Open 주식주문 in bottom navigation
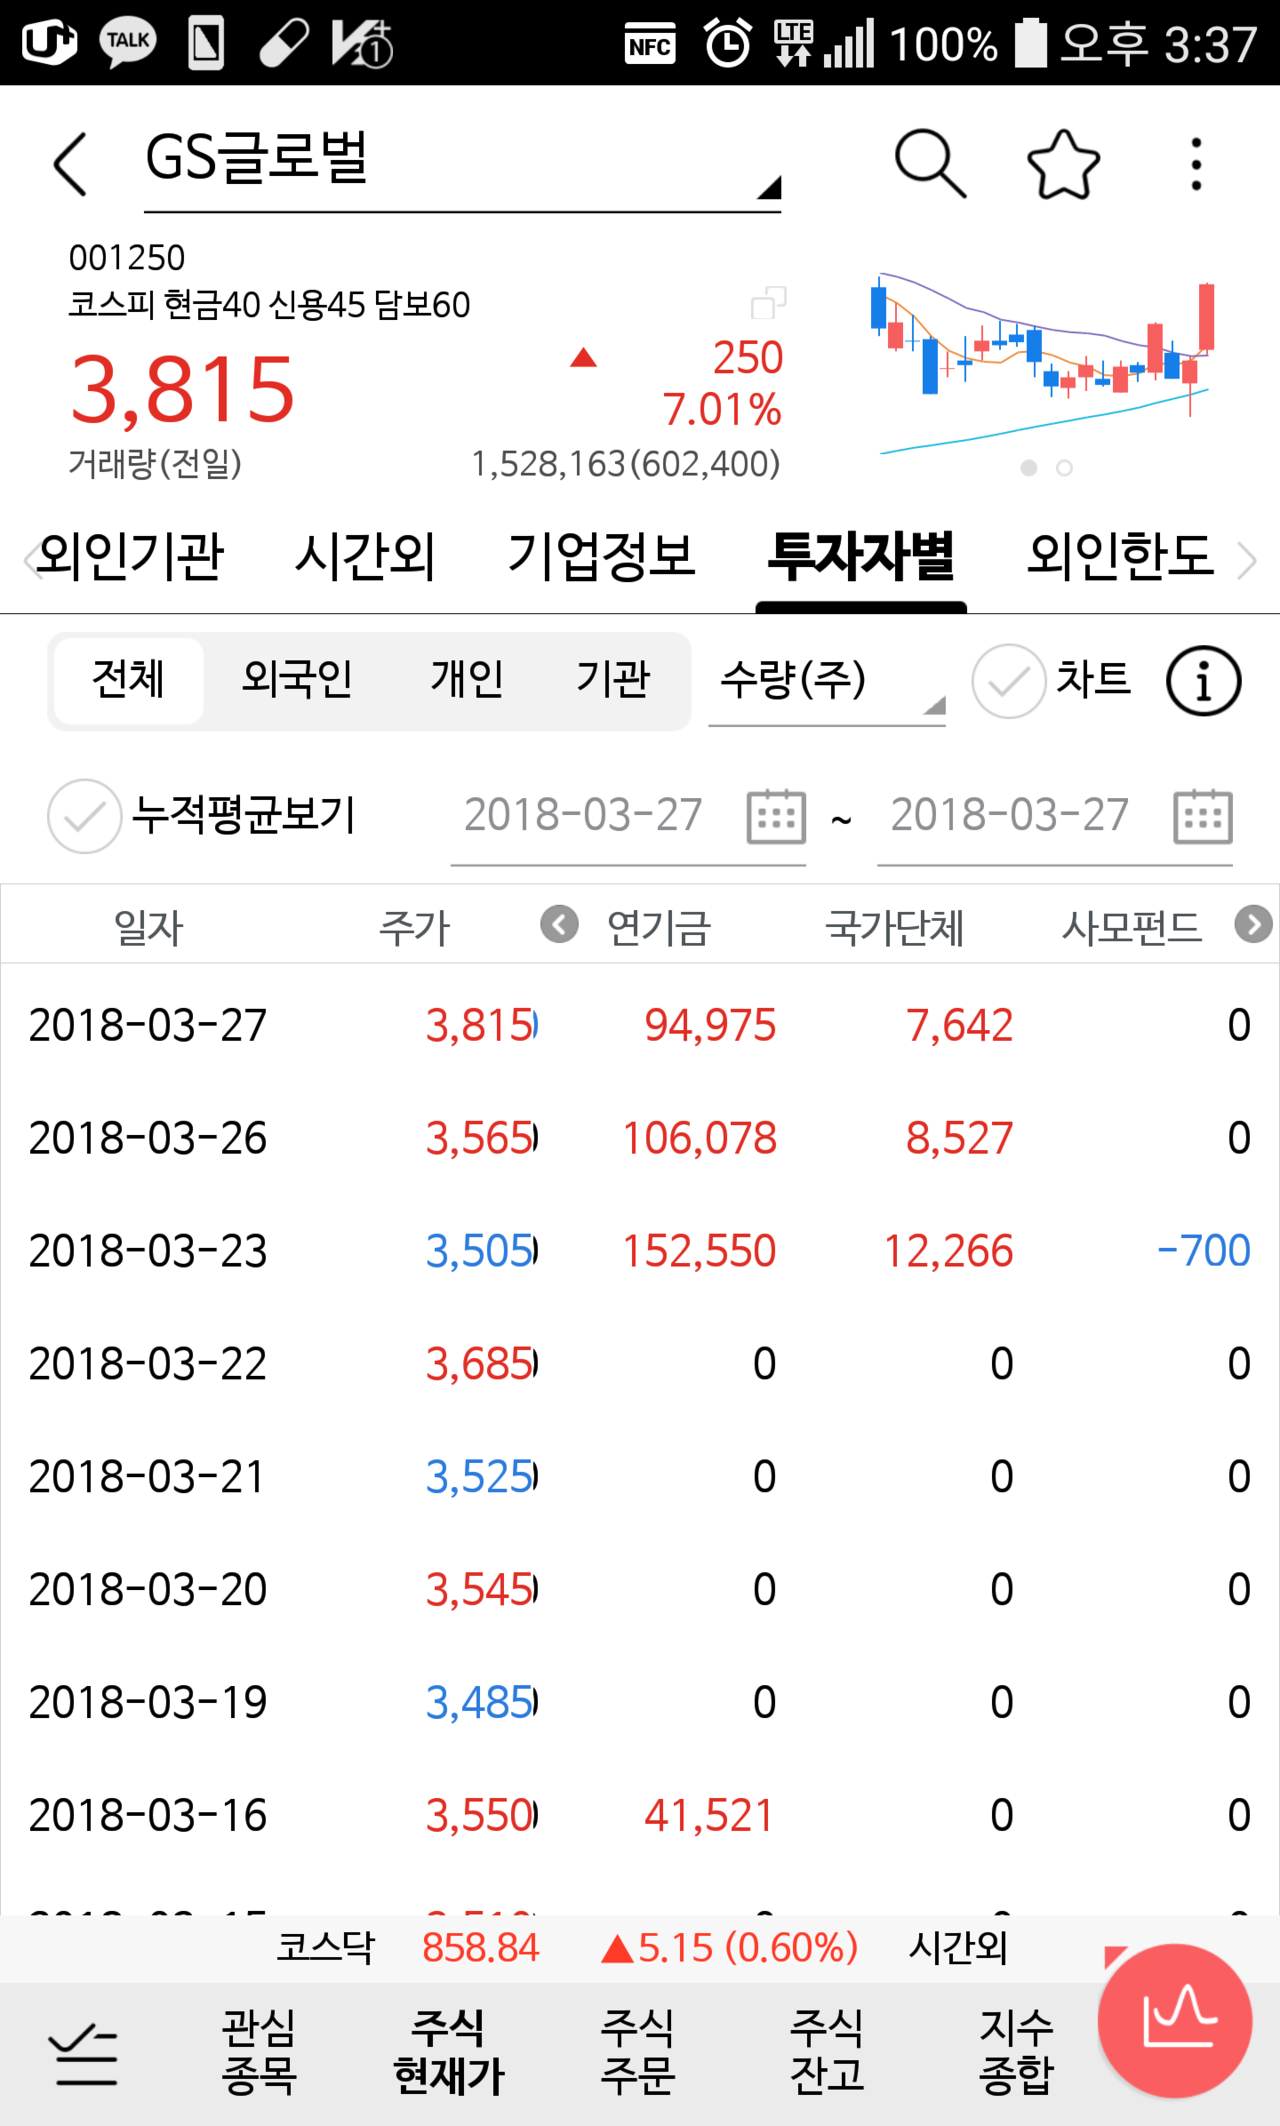The width and height of the screenshot is (1280, 2126). coord(638,2052)
